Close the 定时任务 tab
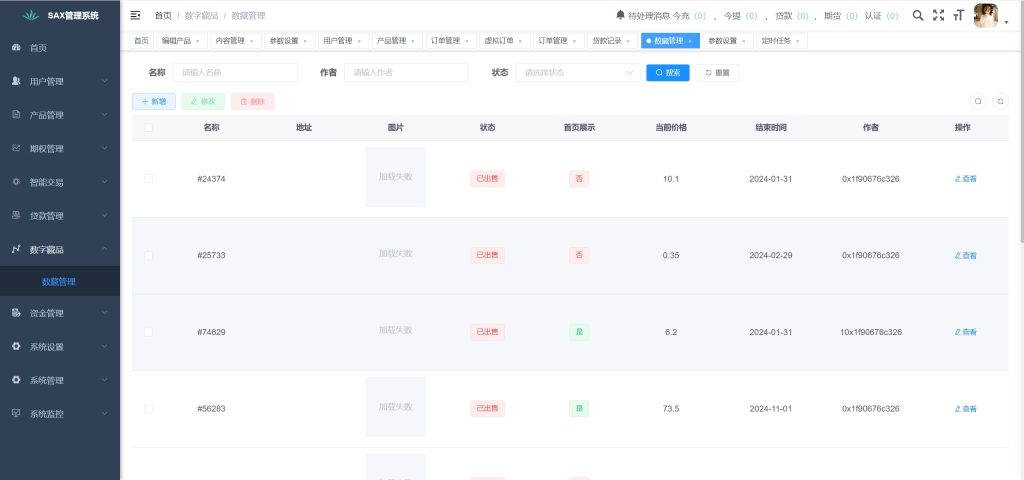Screen dimensions: 1024x480 (797, 41)
